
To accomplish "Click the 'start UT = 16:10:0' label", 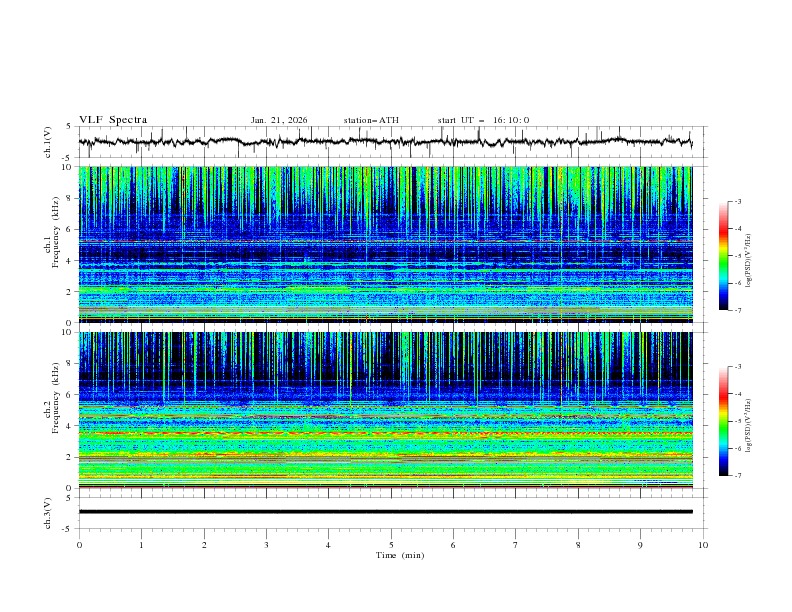I will click(483, 120).
